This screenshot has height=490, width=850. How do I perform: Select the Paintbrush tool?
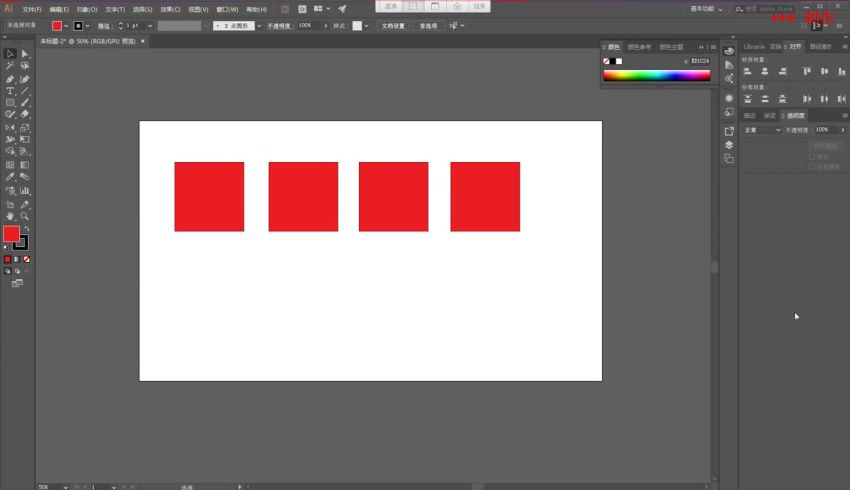point(24,102)
